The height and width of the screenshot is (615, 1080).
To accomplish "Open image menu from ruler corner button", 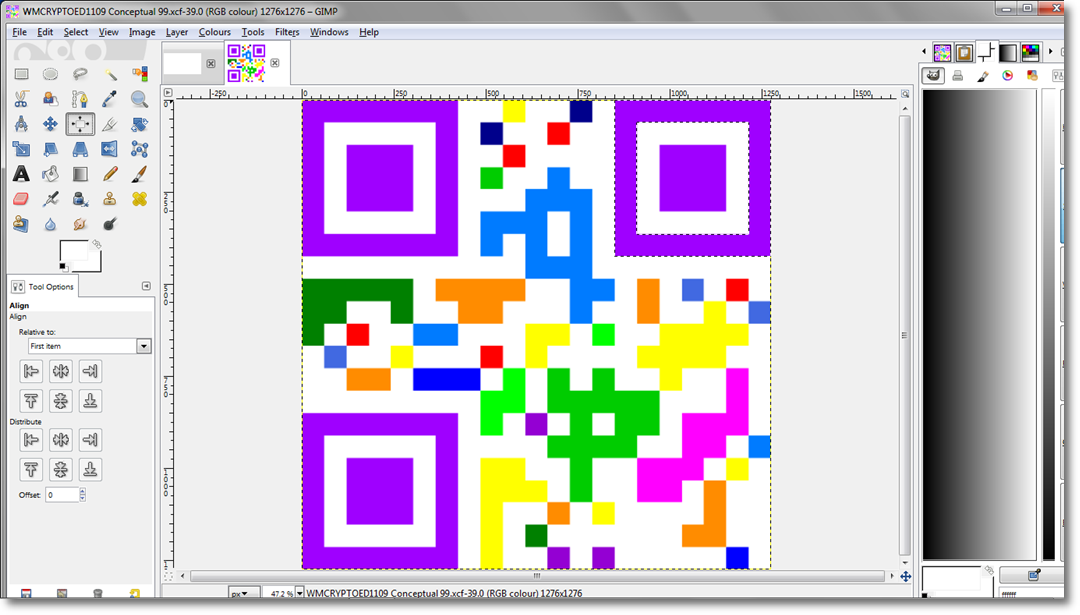I will pos(168,92).
